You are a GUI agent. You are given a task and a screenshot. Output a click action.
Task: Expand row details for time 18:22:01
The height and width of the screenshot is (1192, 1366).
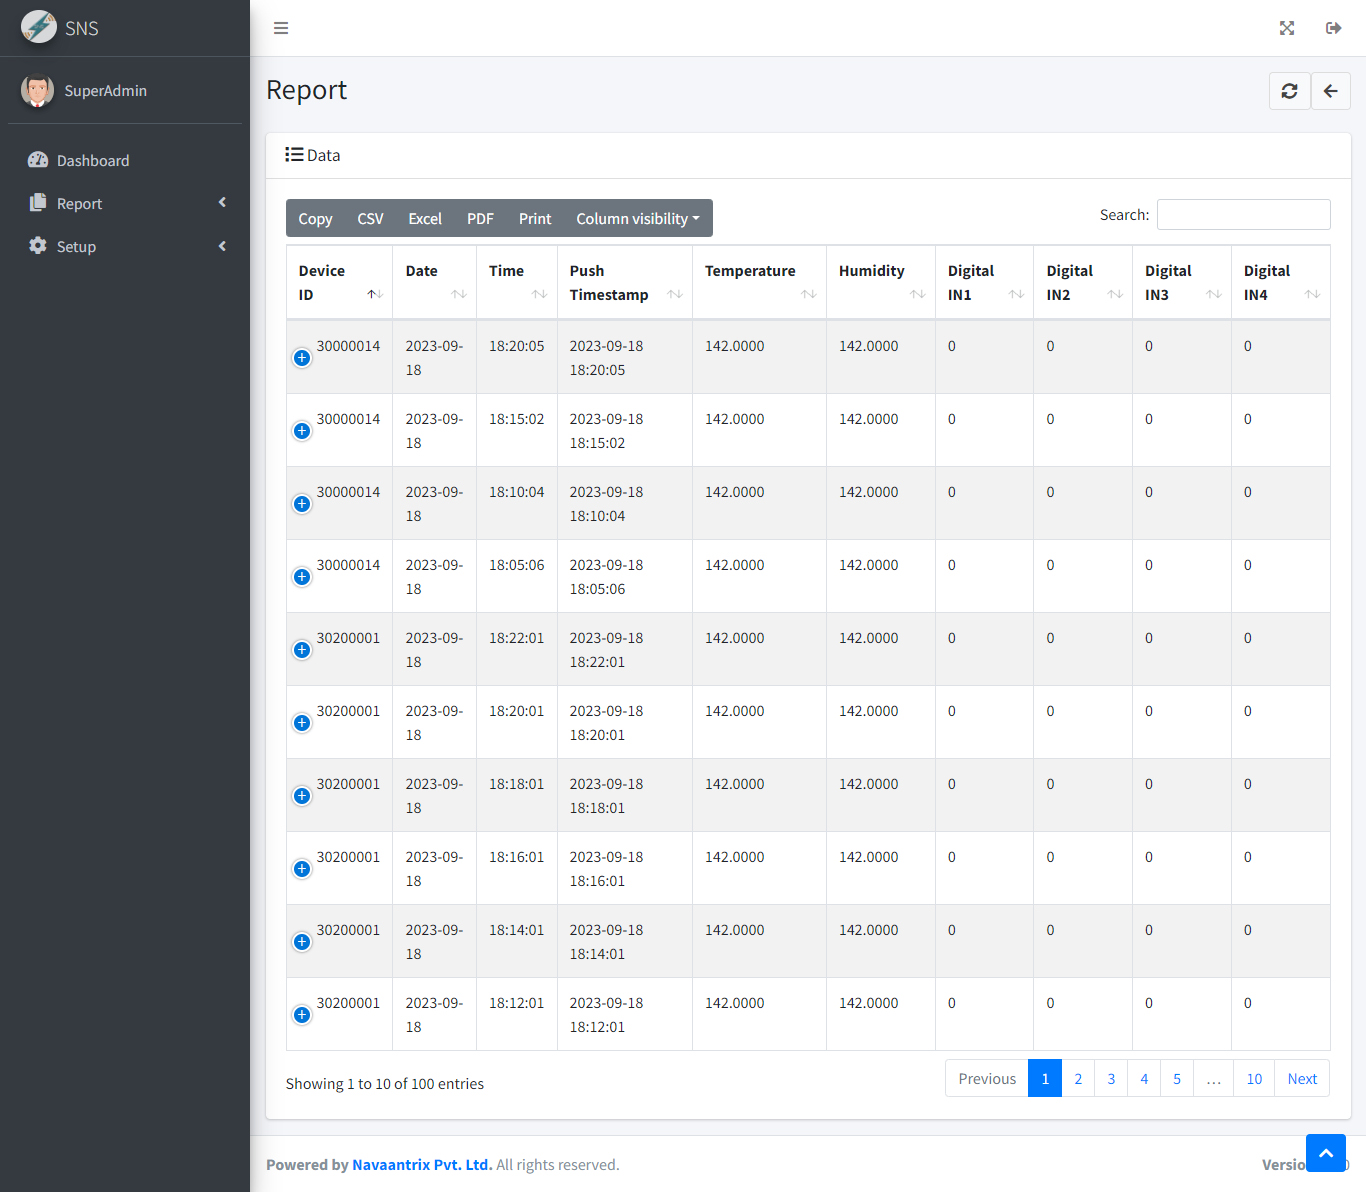pyautogui.click(x=302, y=650)
